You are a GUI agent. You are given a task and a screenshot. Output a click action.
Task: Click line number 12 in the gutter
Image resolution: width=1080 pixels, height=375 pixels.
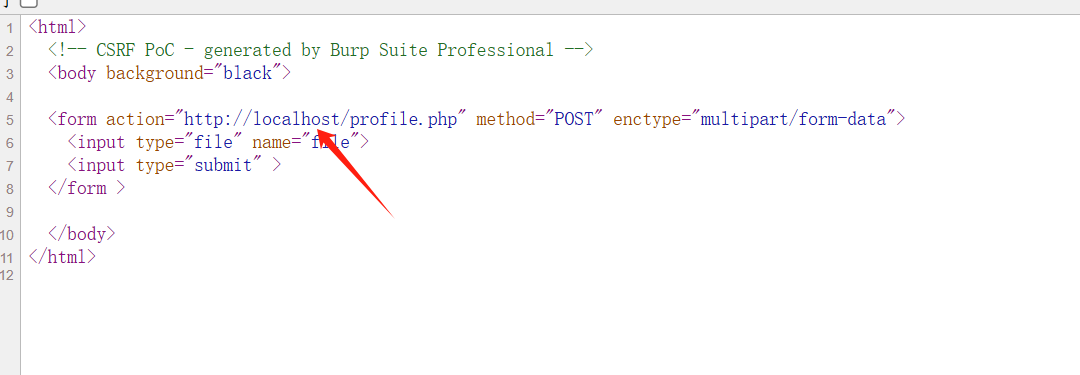[7, 275]
